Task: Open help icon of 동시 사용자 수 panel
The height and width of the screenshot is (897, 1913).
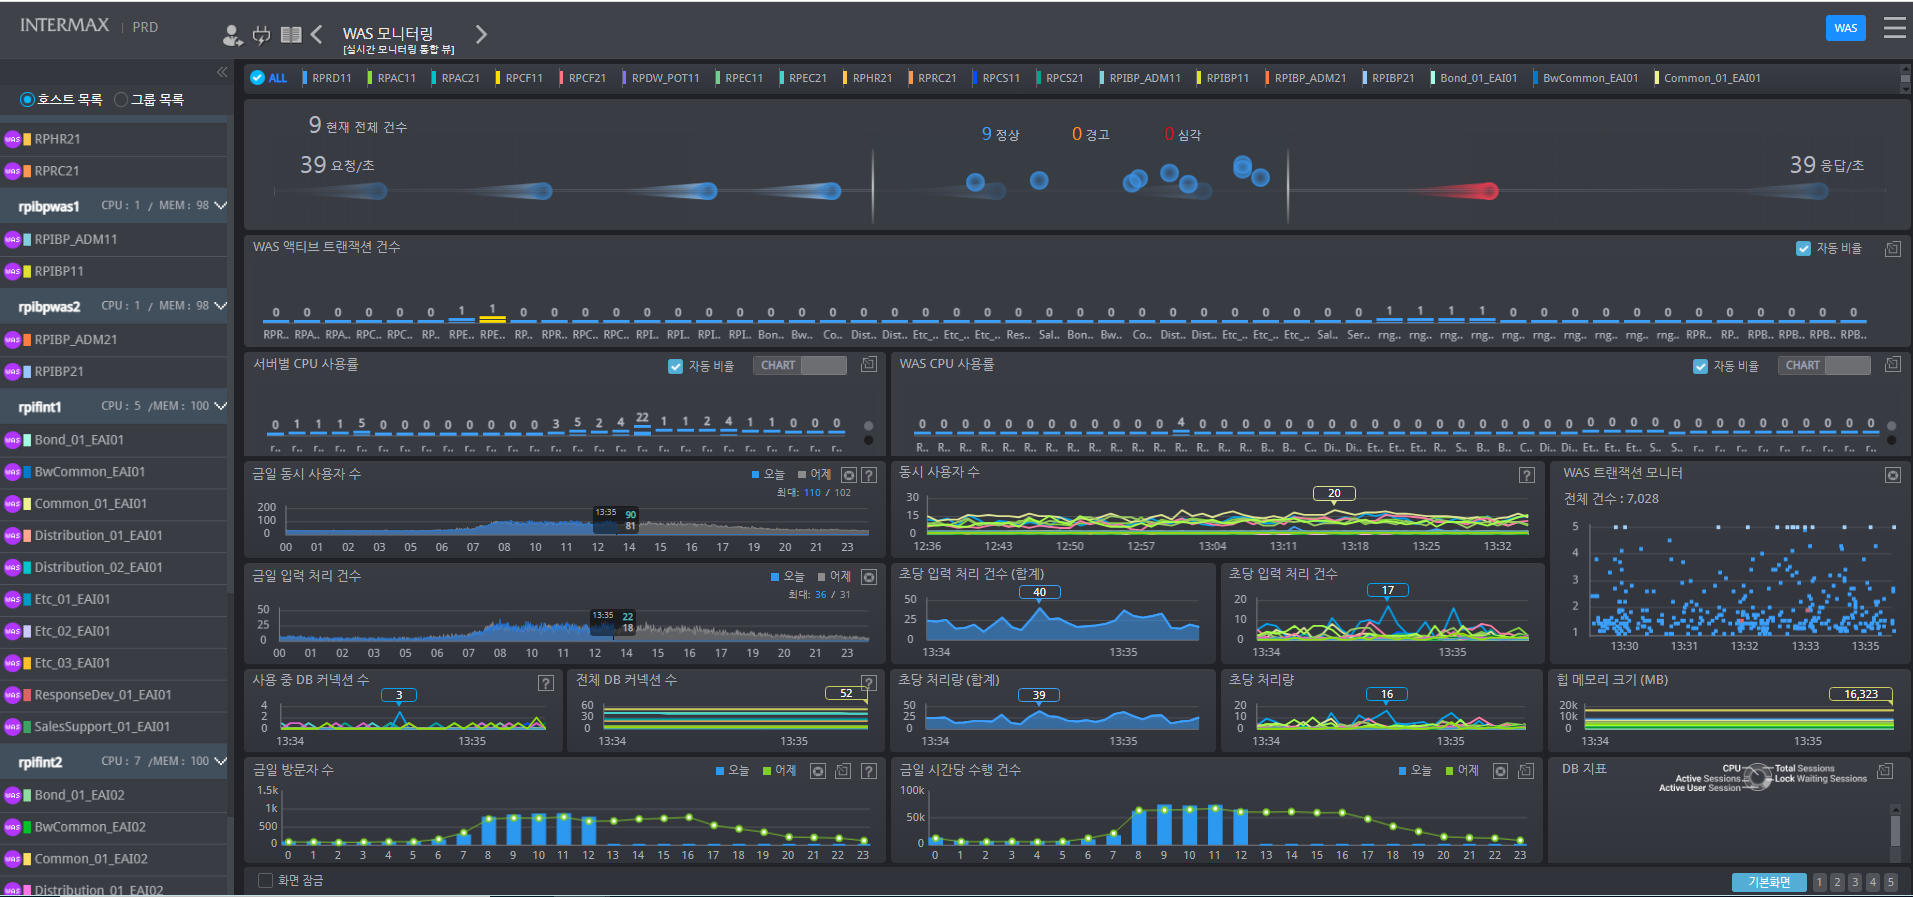Action: [1527, 475]
